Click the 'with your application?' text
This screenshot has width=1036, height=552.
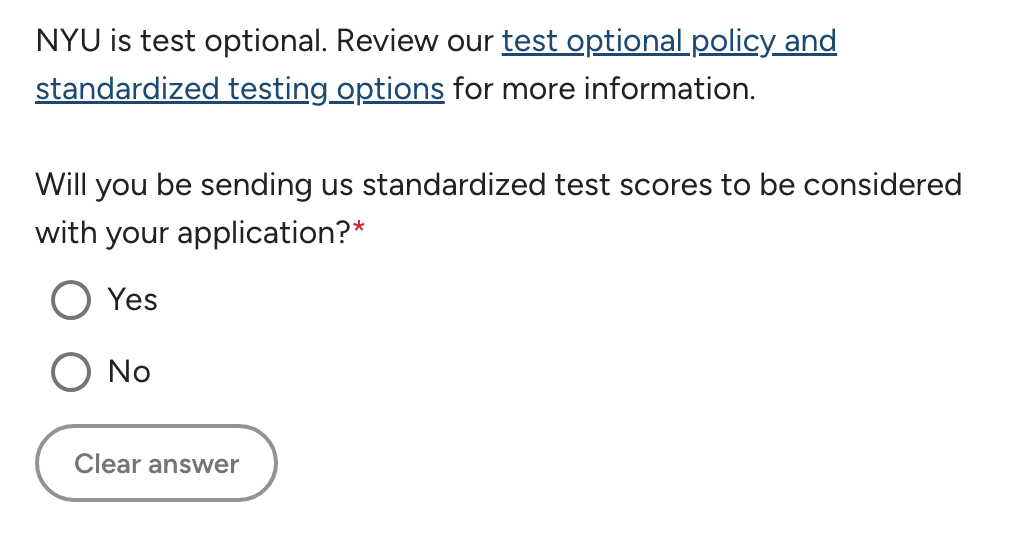192,234
